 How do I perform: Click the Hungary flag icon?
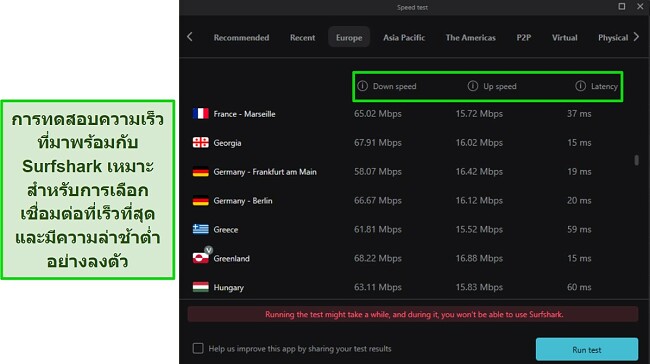click(x=201, y=287)
